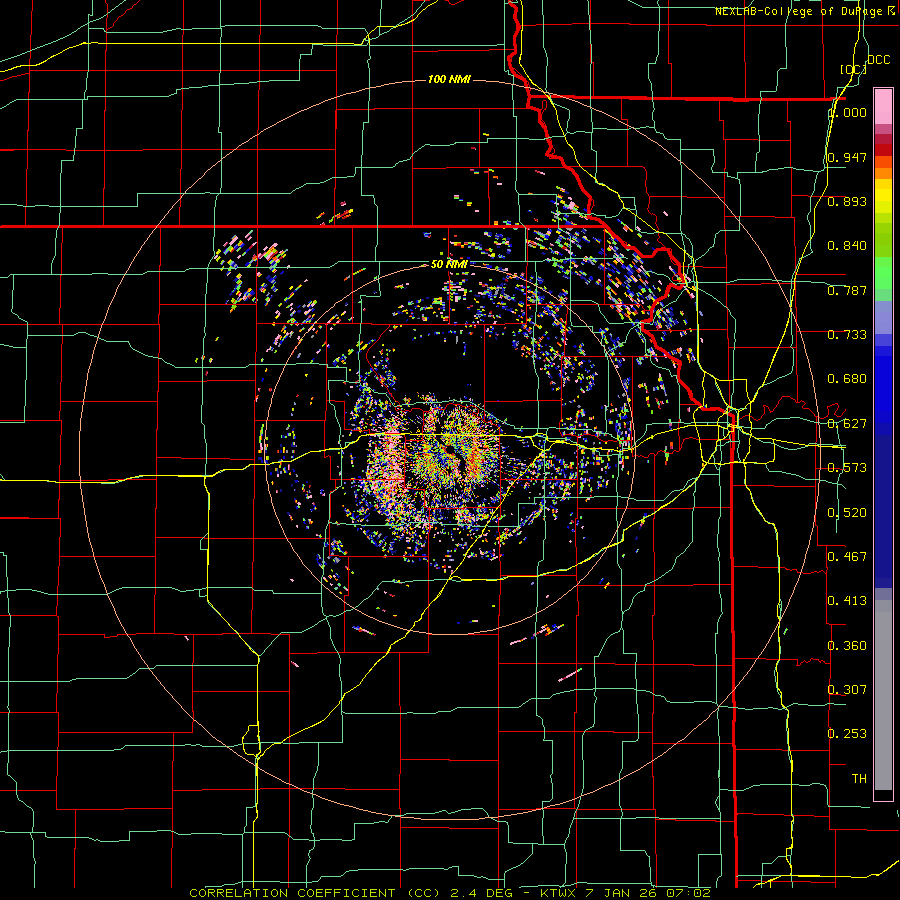The height and width of the screenshot is (900, 900).
Task: Click the 0.520 value on the legend
Action: [847, 513]
